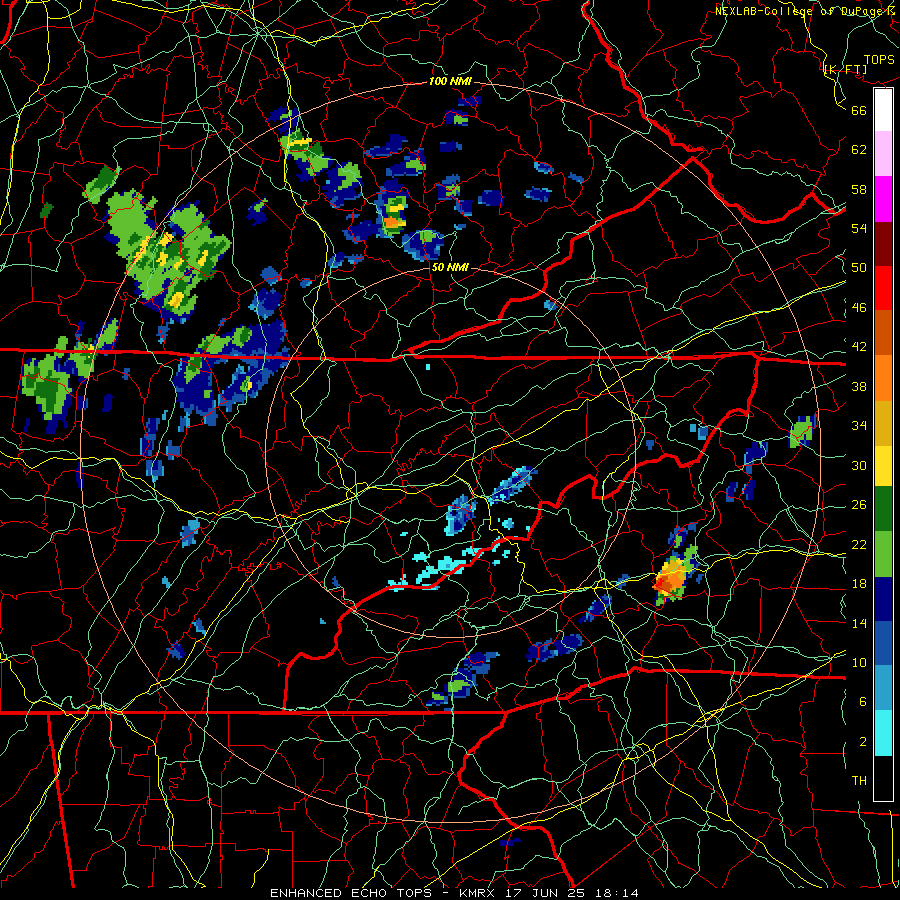The image size is (900, 900).
Task: Select the '6' legend value
Action: 862,702
